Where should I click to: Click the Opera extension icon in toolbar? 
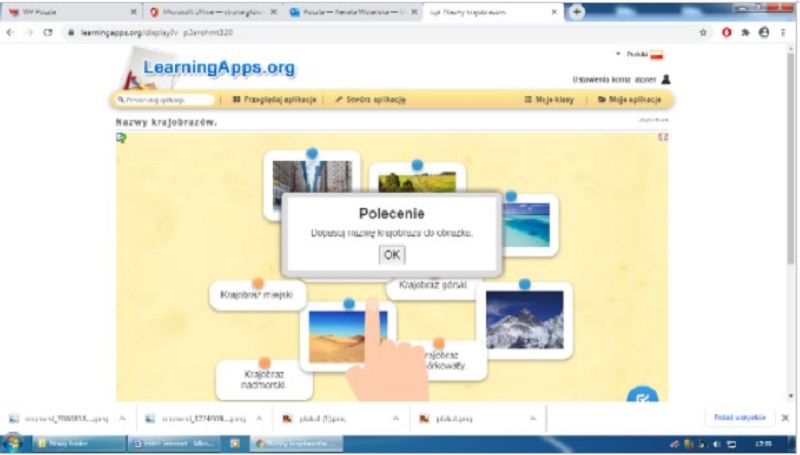727,32
